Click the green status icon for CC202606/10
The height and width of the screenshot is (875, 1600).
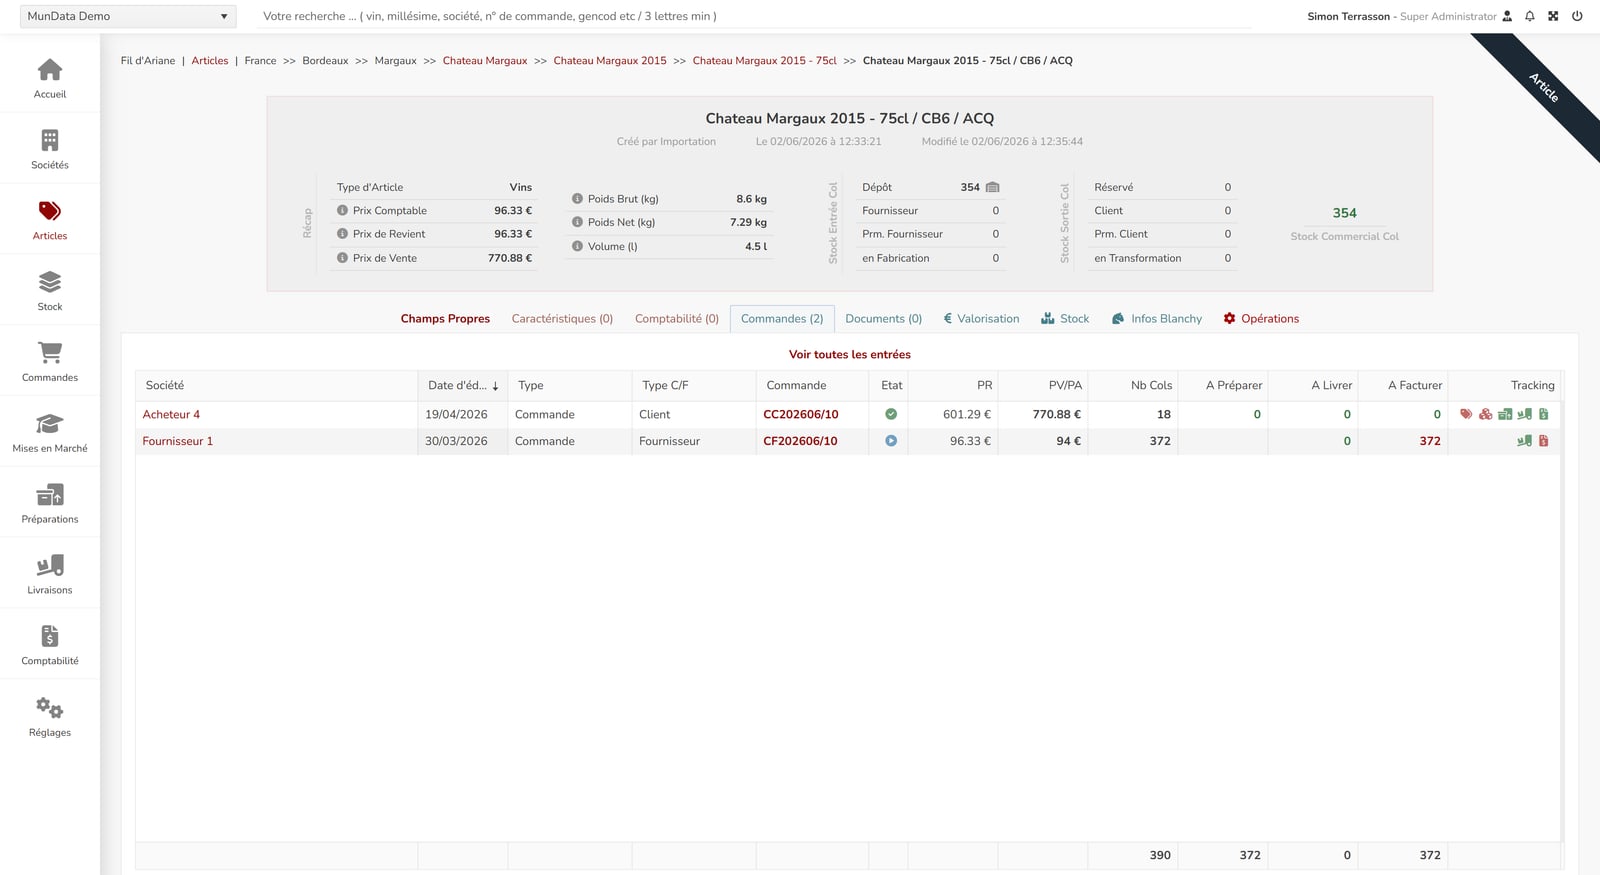click(x=891, y=414)
